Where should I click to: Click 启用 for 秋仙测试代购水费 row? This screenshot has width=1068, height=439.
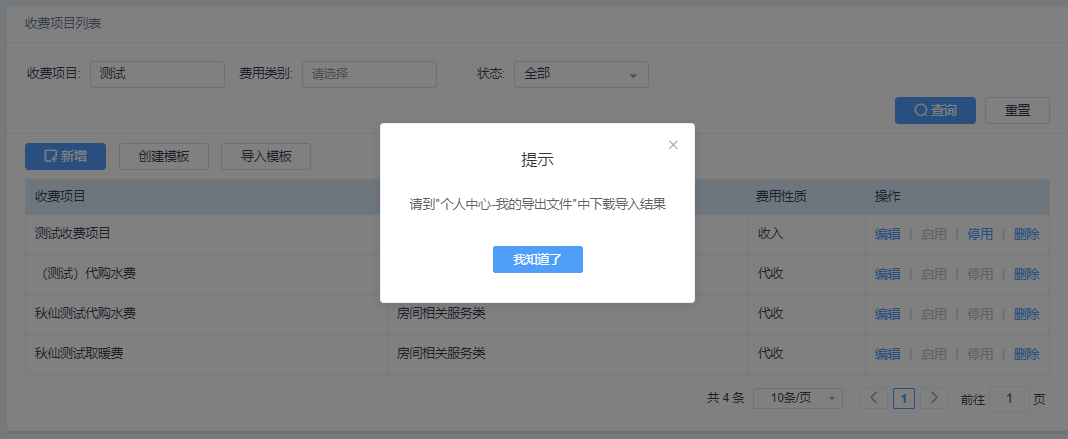933,314
